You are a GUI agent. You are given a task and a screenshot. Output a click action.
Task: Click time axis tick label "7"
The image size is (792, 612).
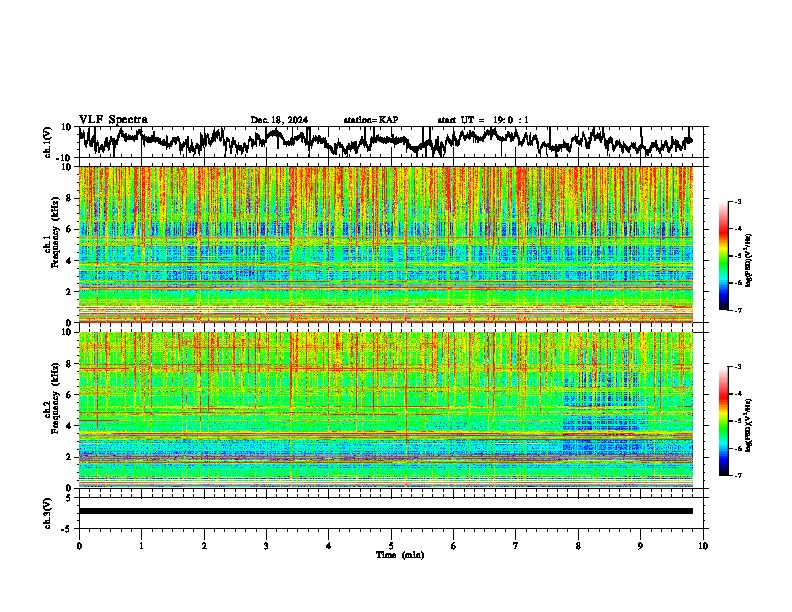[x=516, y=546]
